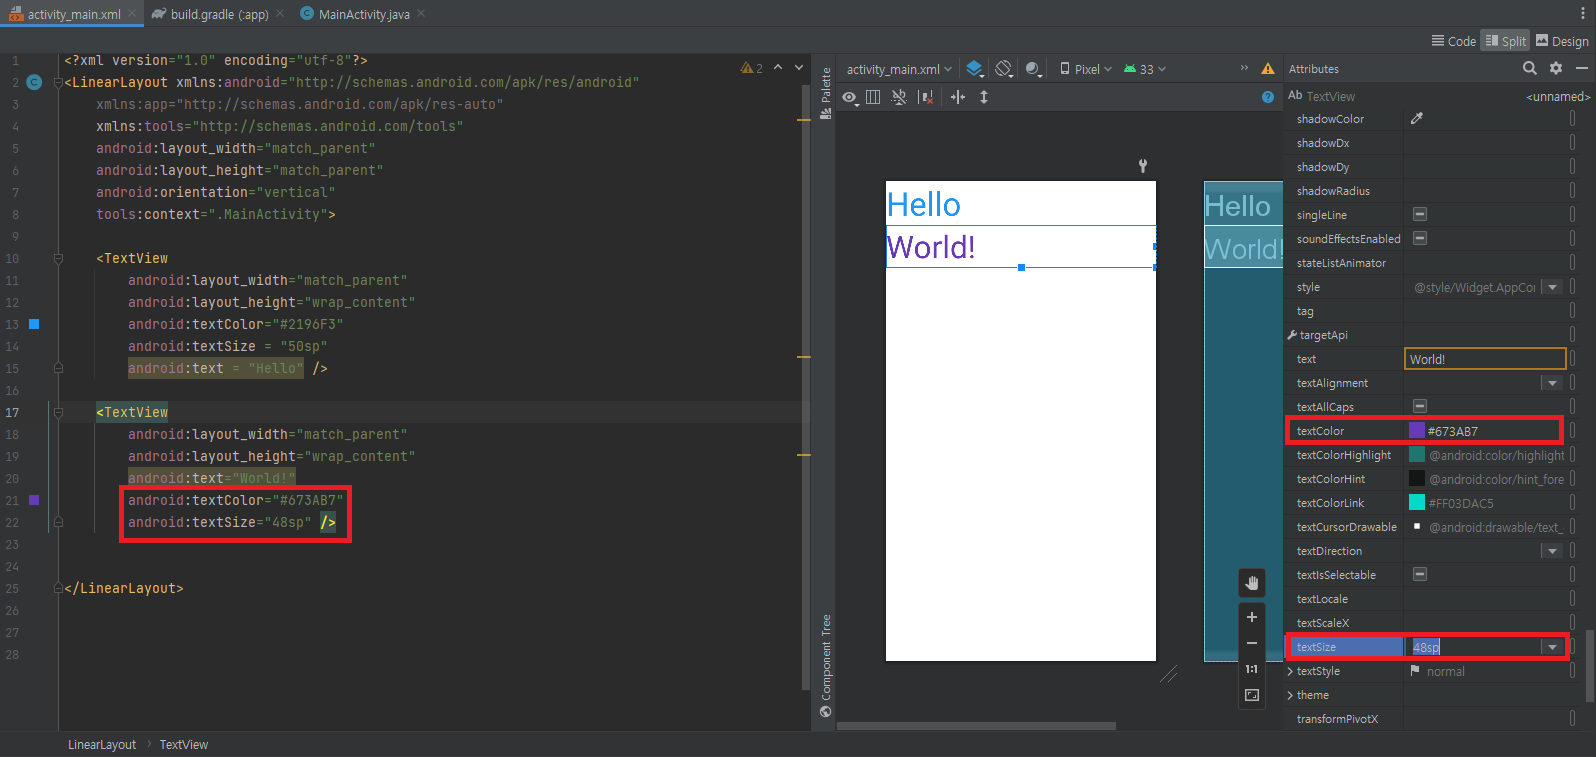The height and width of the screenshot is (757, 1596).
Task: Zoom out of the design preview
Action: click(1252, 643)
